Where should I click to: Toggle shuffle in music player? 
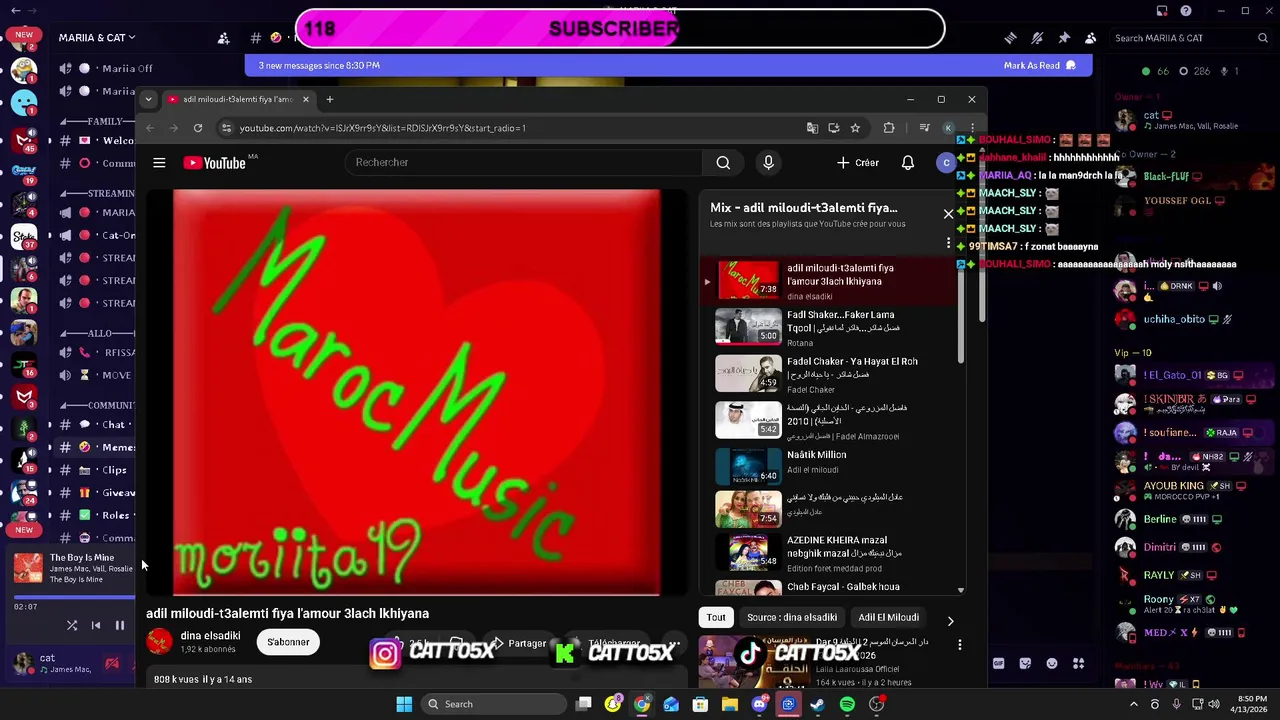tap(72, 626)
